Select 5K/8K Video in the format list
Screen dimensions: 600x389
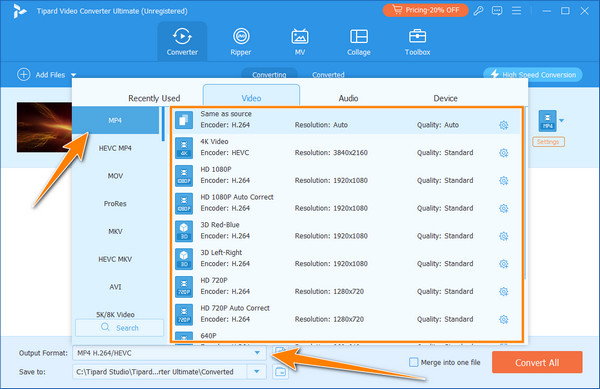pos(115,314)
